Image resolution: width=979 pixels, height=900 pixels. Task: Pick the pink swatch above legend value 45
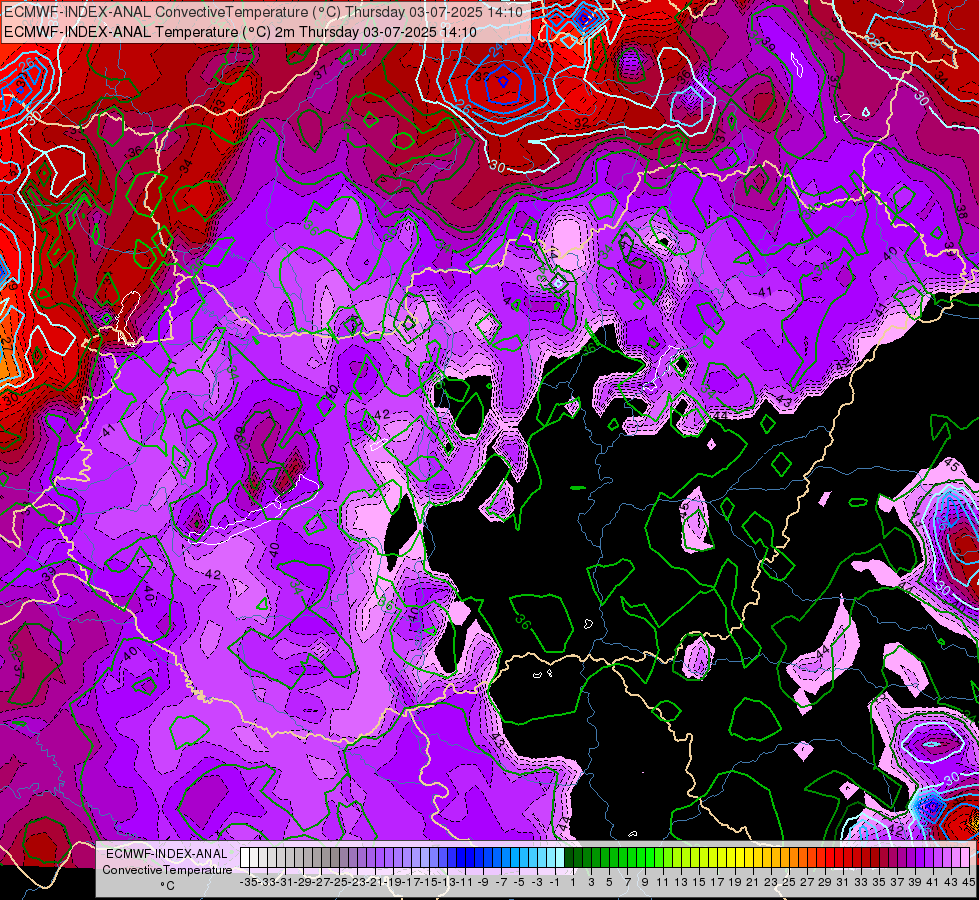(965, 857)
